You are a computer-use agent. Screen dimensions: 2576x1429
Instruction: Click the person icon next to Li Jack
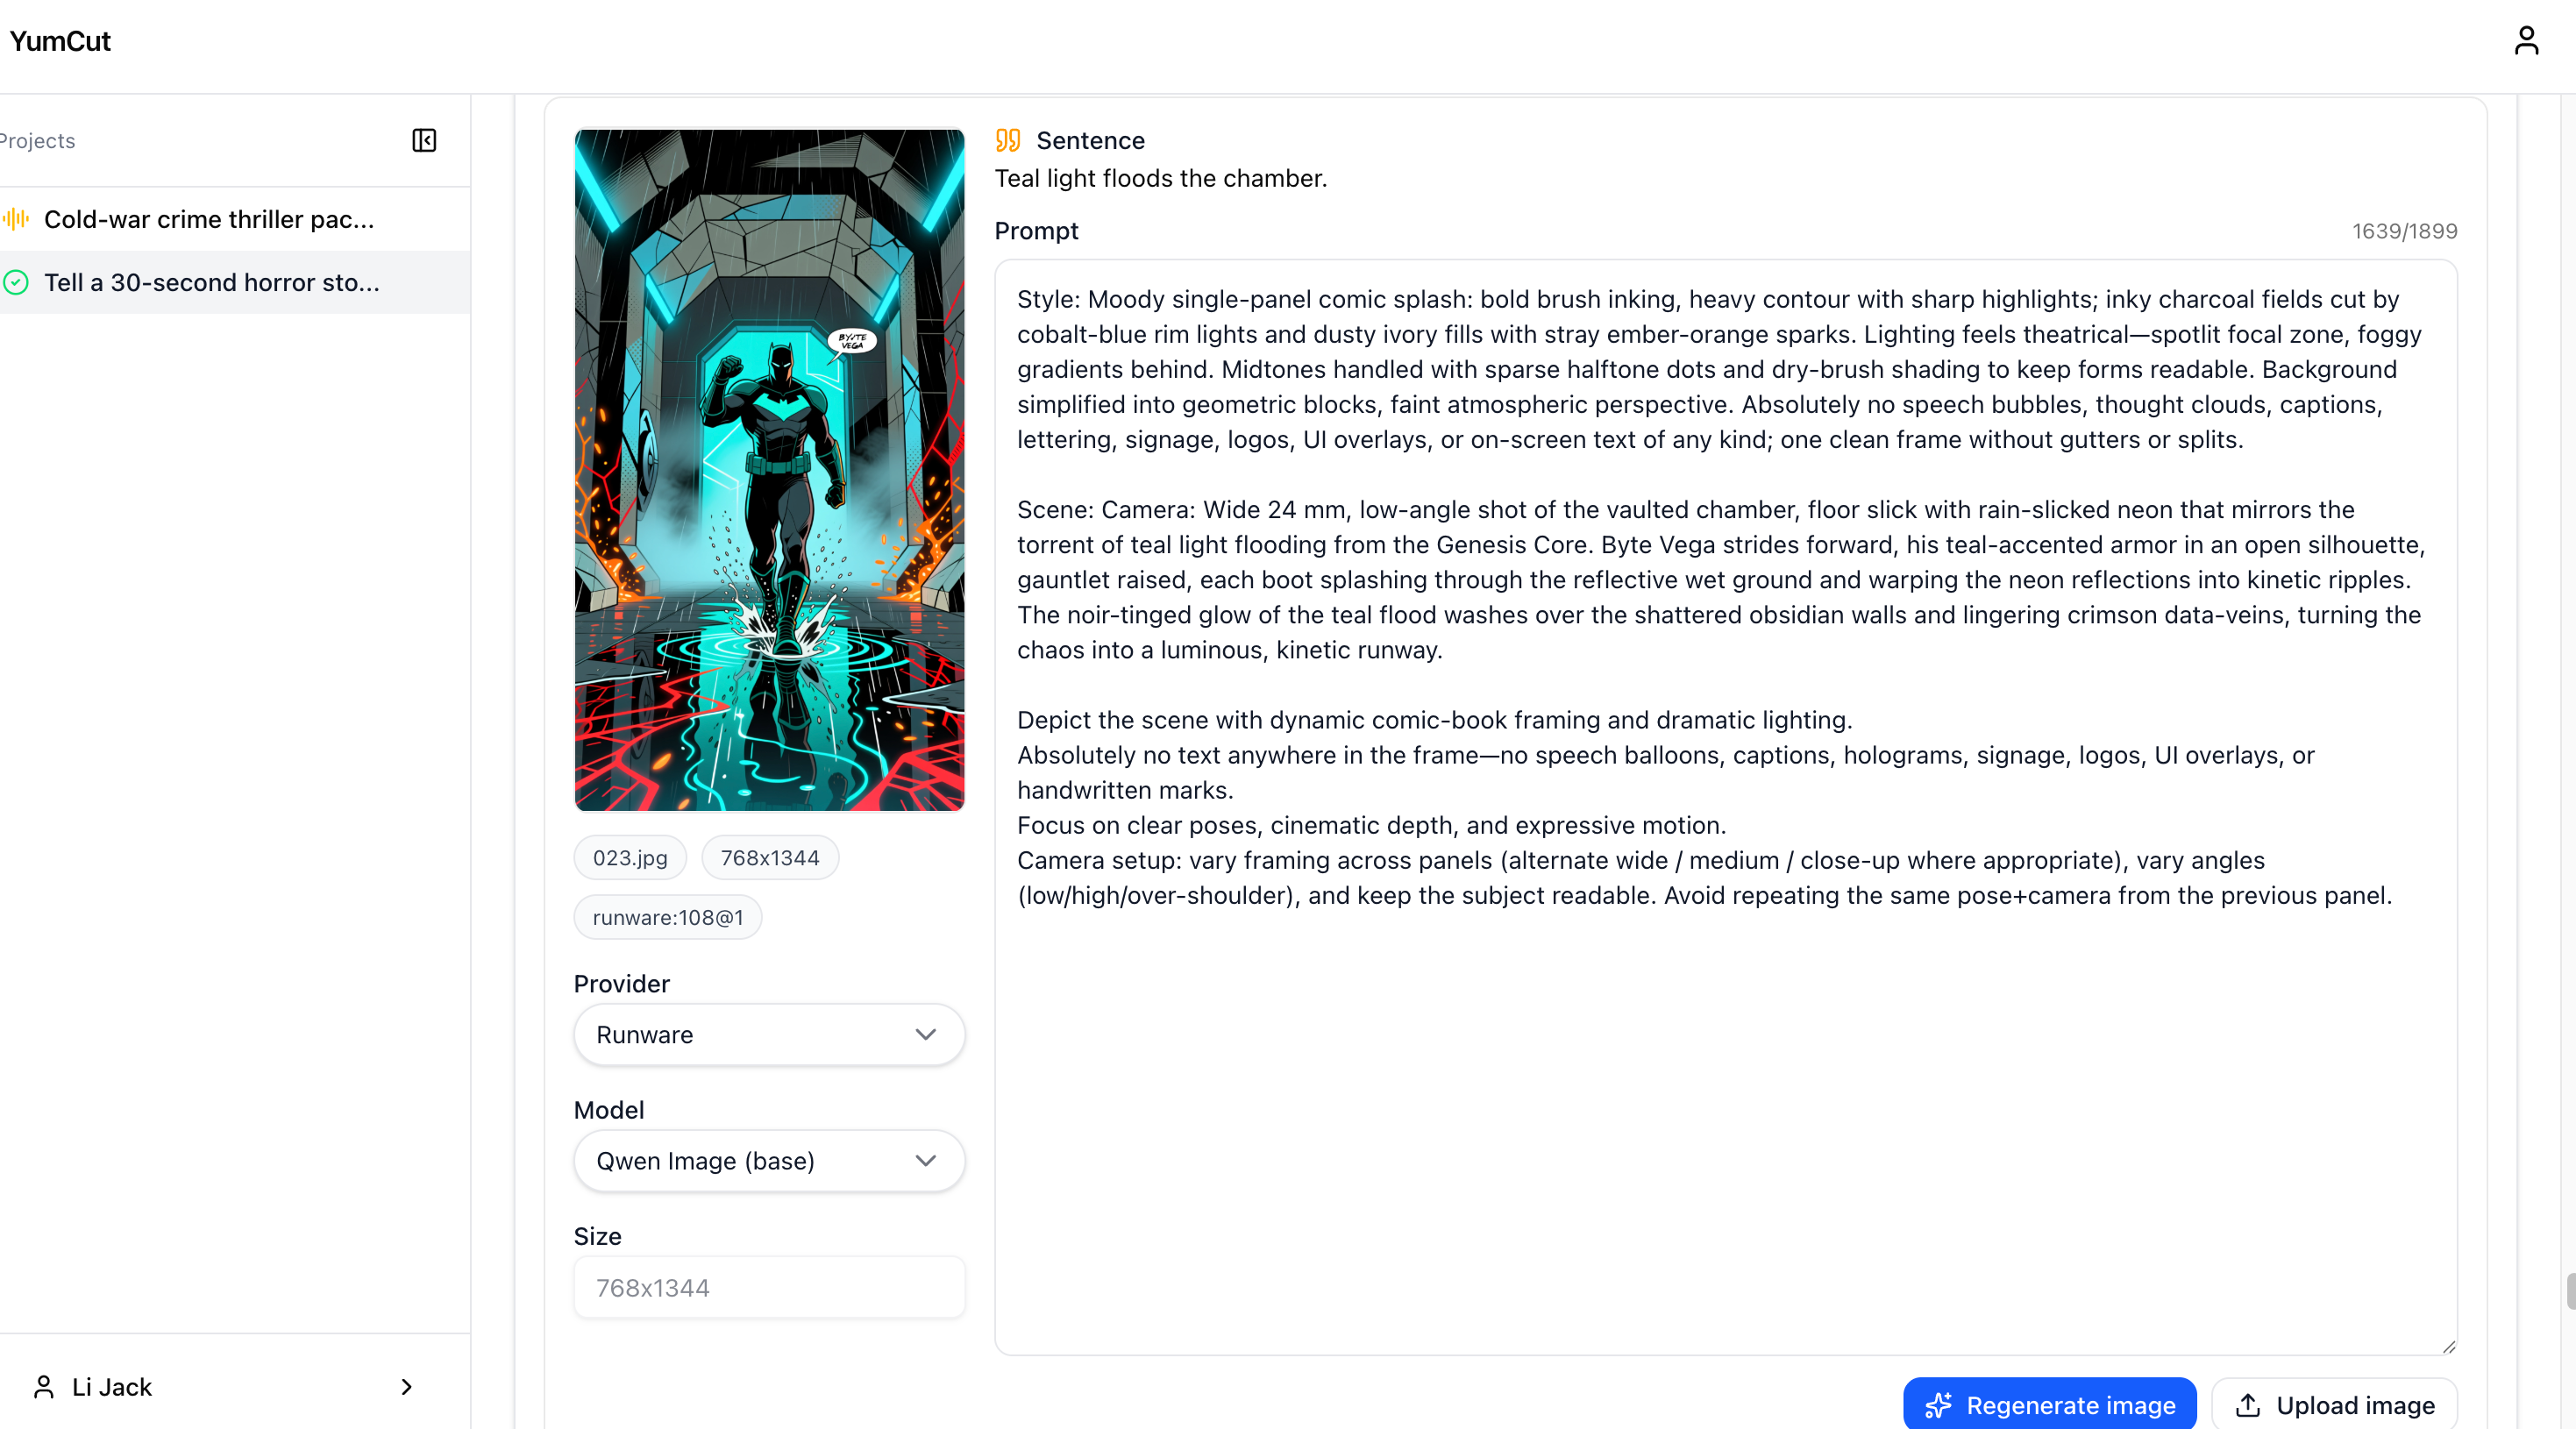click(44, 1387)
